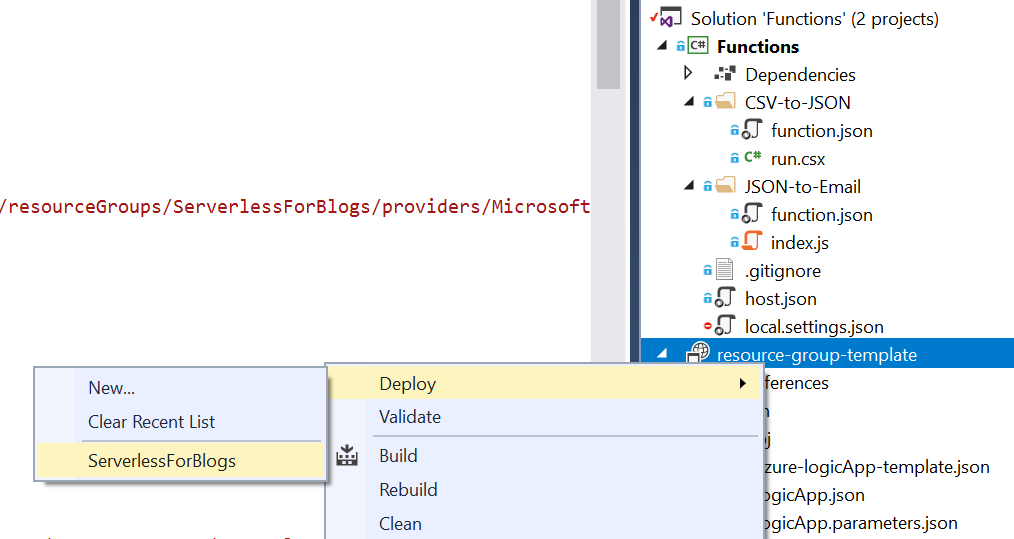This screenshot has width=1014, height=539.
Task: Select Rebuild from the context menu
Action: (x=408, y=490)
